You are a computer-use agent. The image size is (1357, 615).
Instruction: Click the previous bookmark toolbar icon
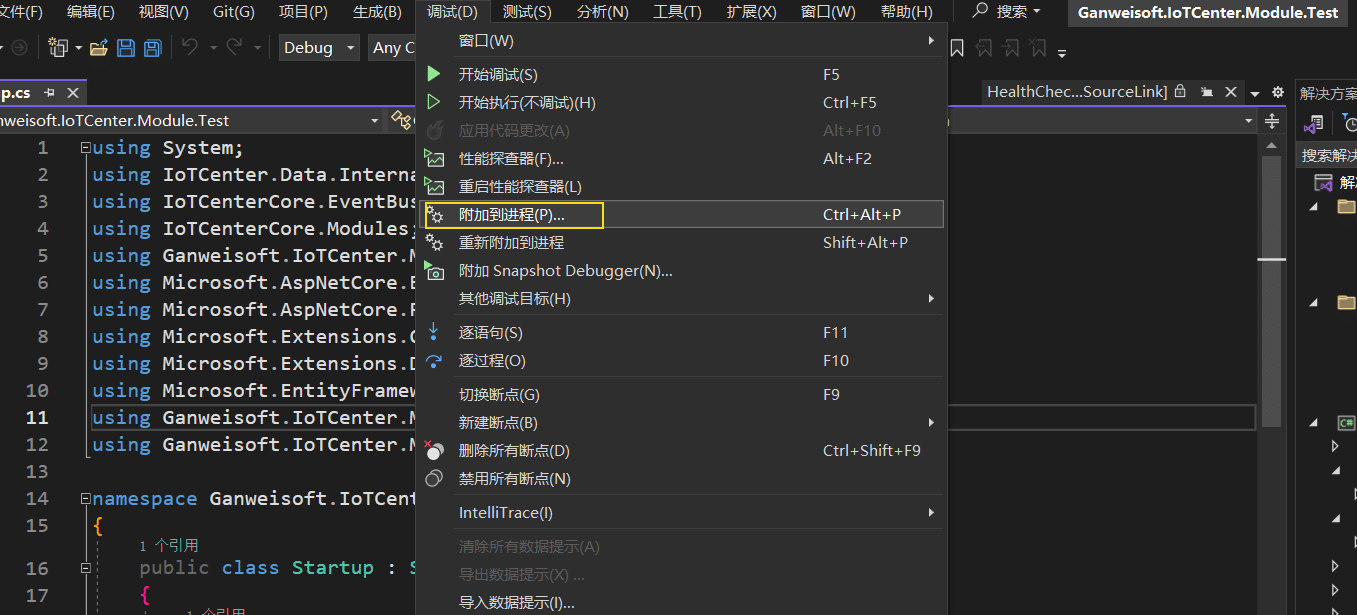985,48
